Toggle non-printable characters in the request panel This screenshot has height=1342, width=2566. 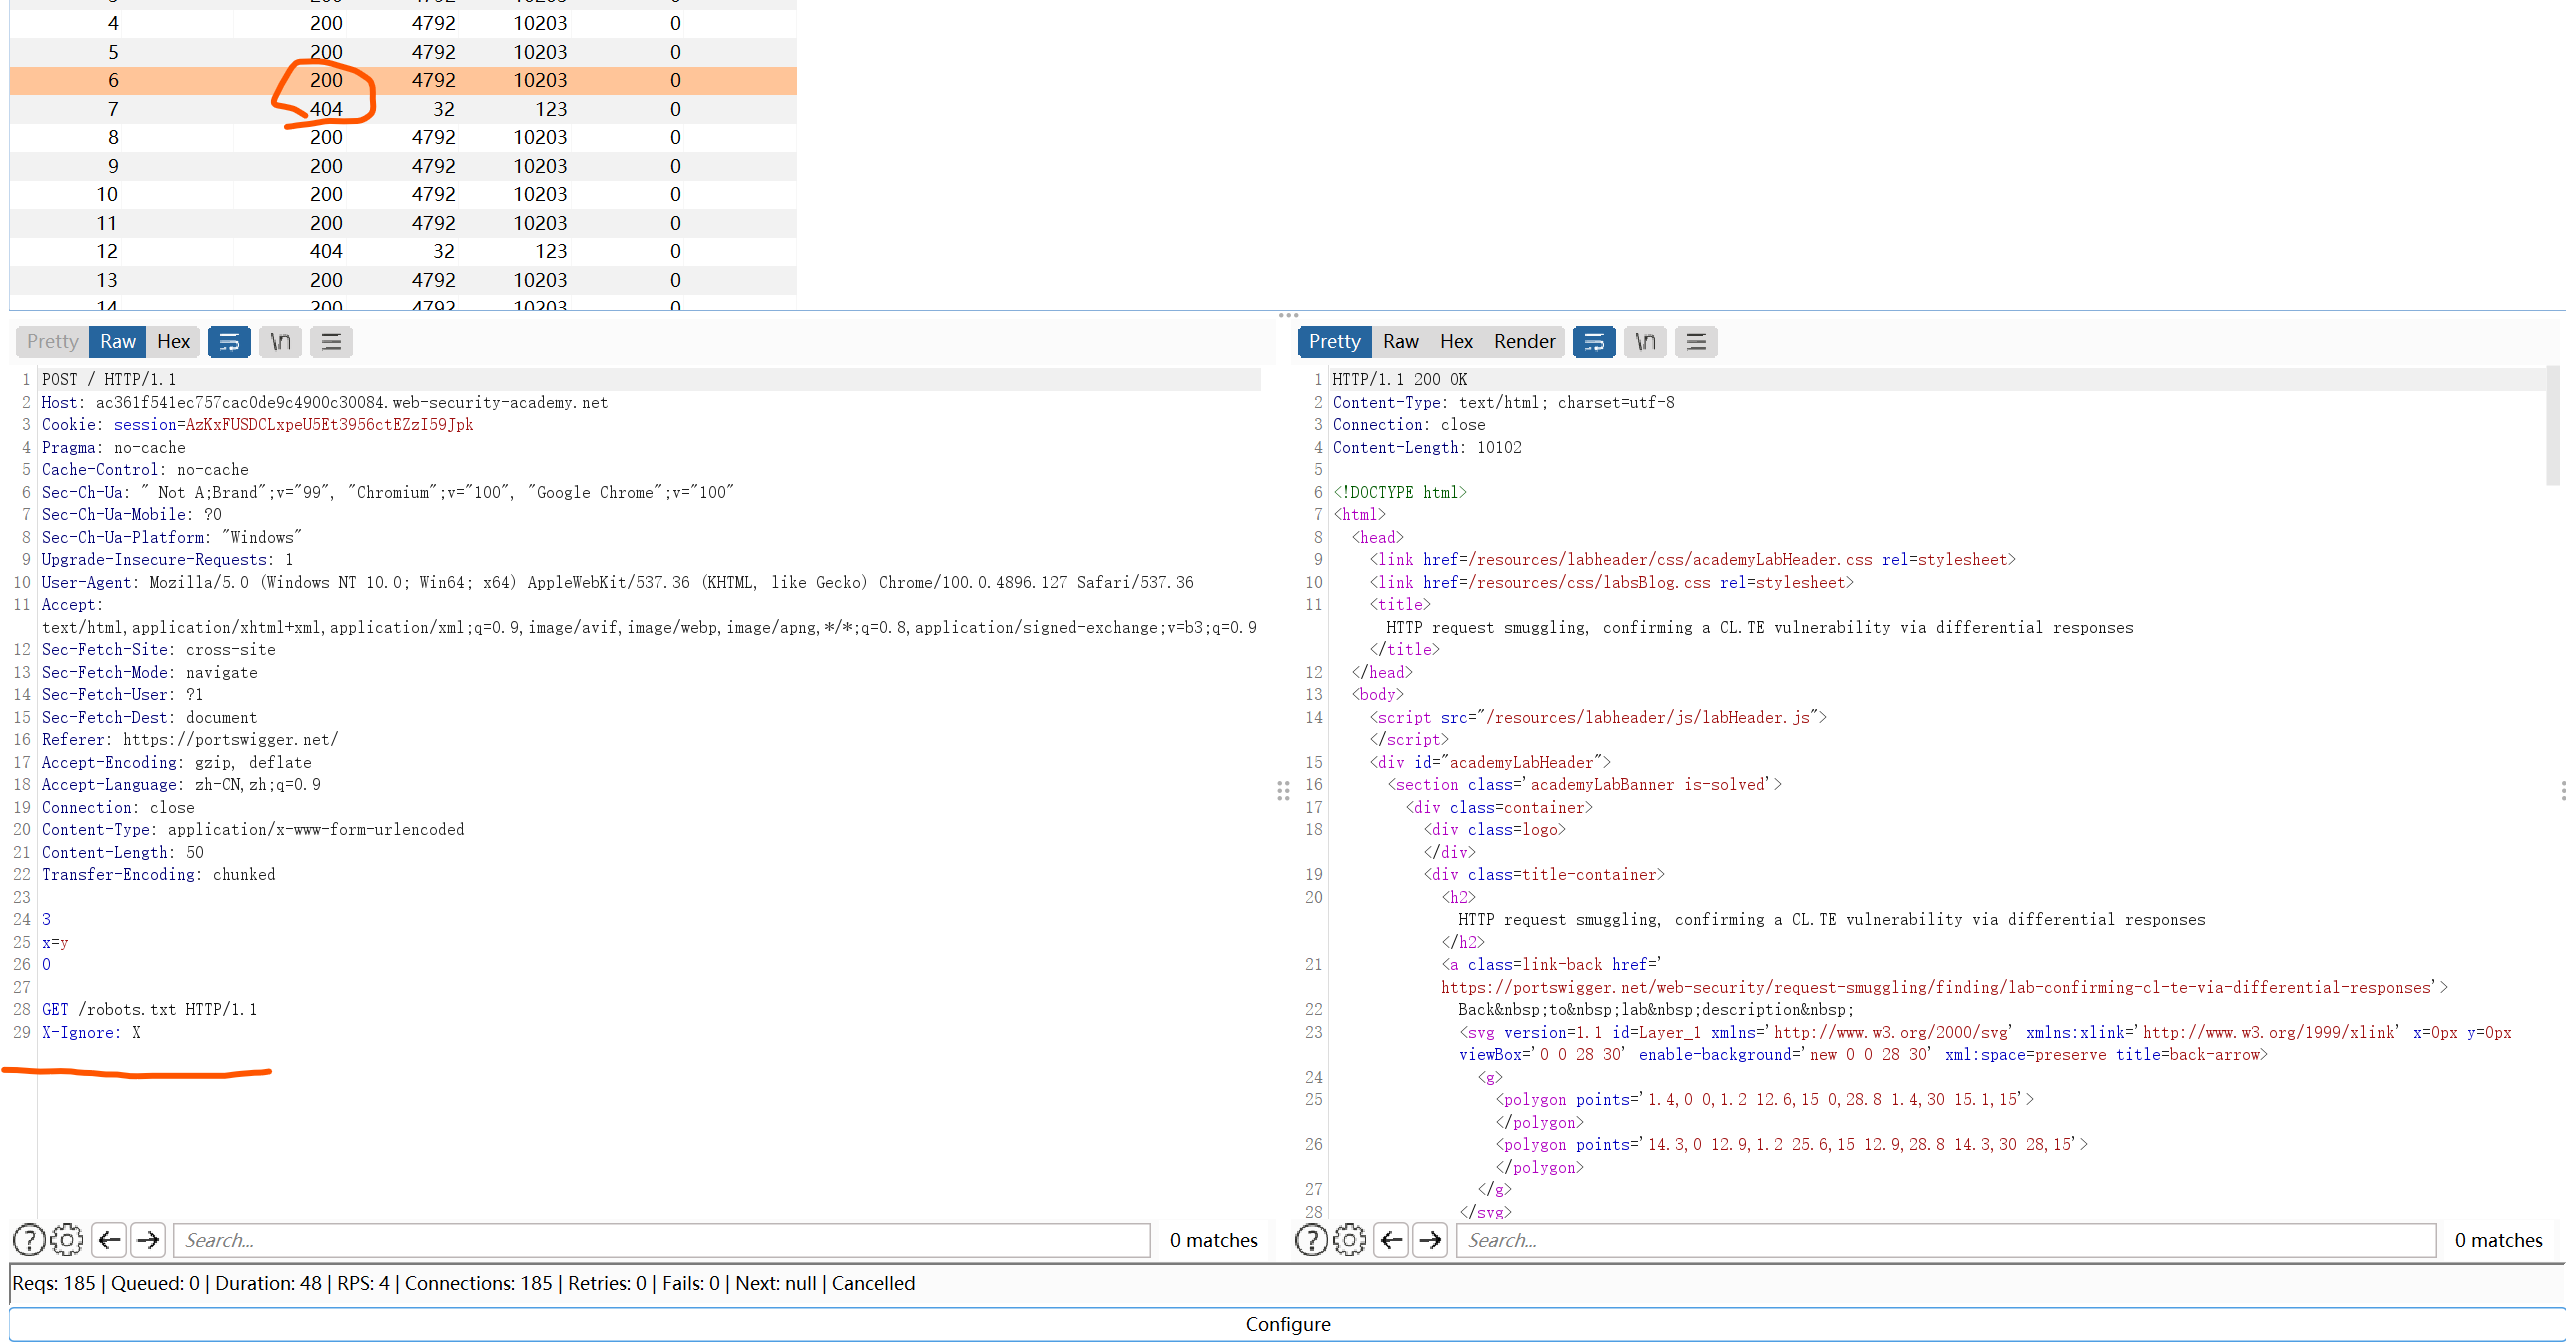[280, 342]
